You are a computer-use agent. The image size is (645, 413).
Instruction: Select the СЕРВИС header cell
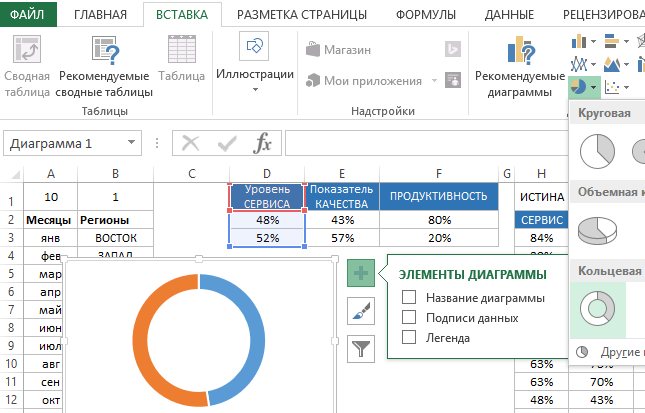pyautogui.click(x=542, y=220)
